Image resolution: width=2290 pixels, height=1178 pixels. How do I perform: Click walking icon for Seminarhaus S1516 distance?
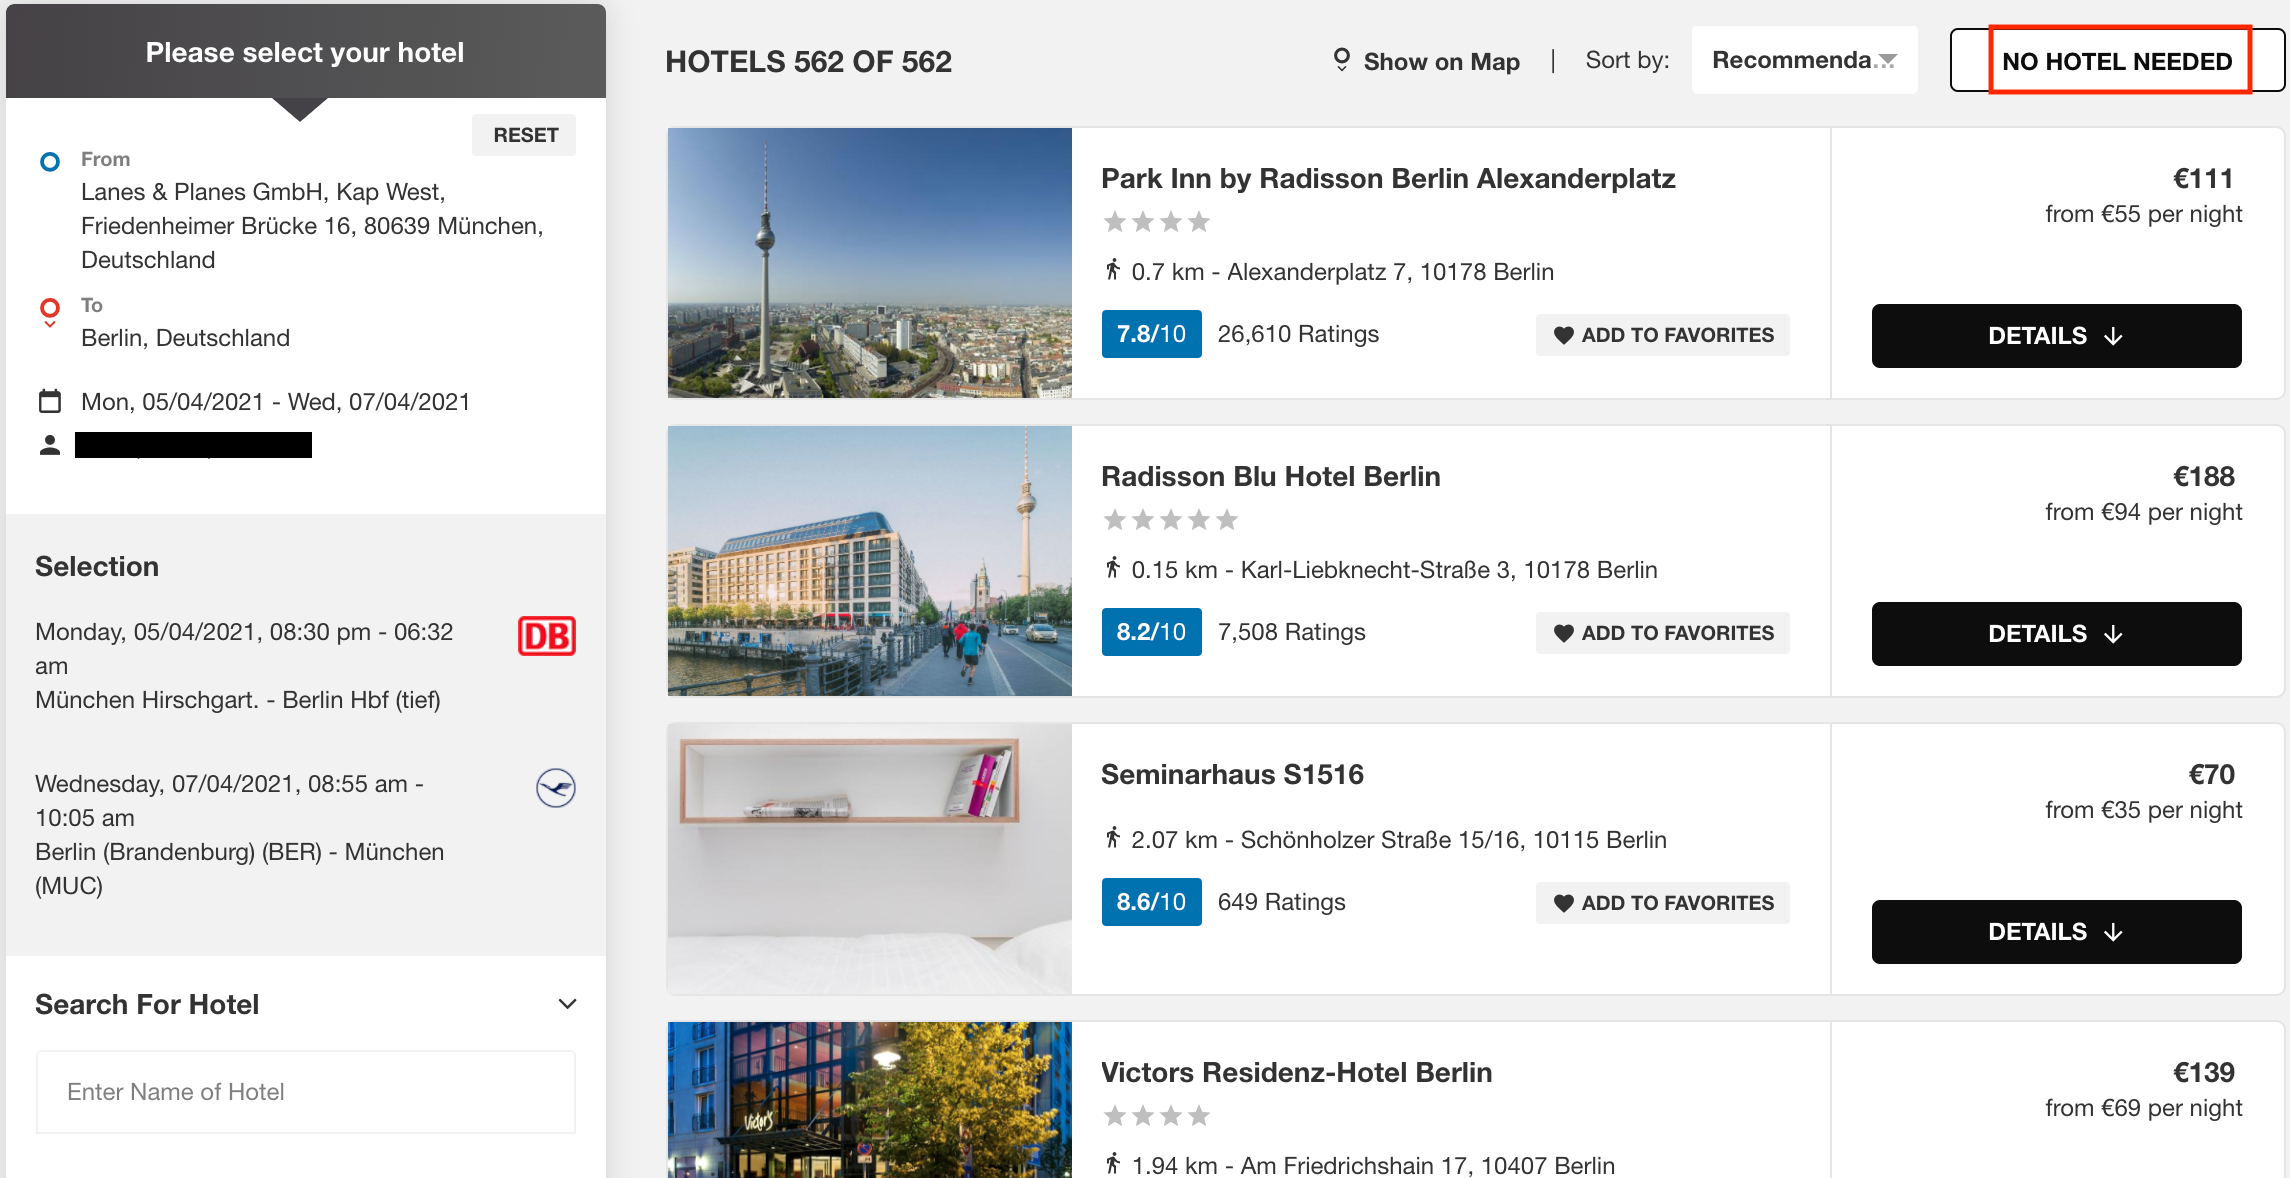tap(1112, 838)
